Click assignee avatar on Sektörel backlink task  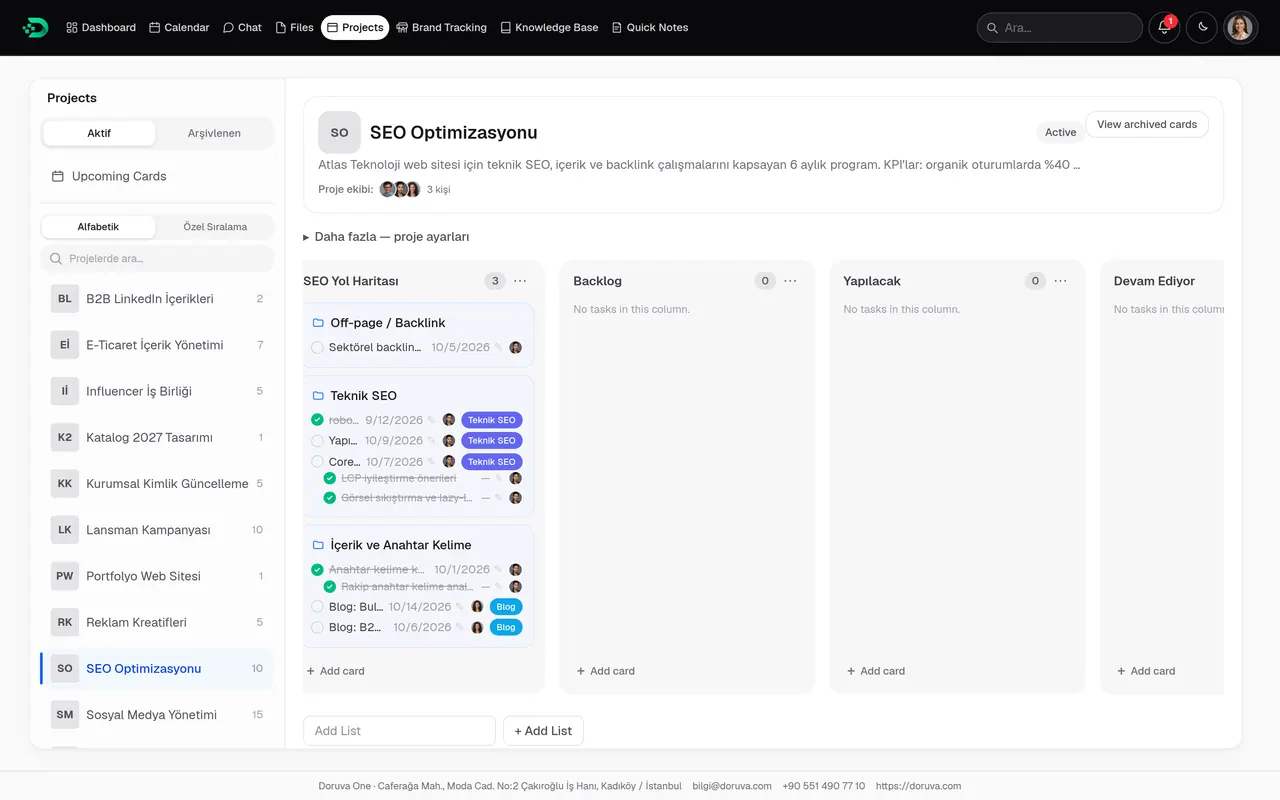(x=516, y=348)
